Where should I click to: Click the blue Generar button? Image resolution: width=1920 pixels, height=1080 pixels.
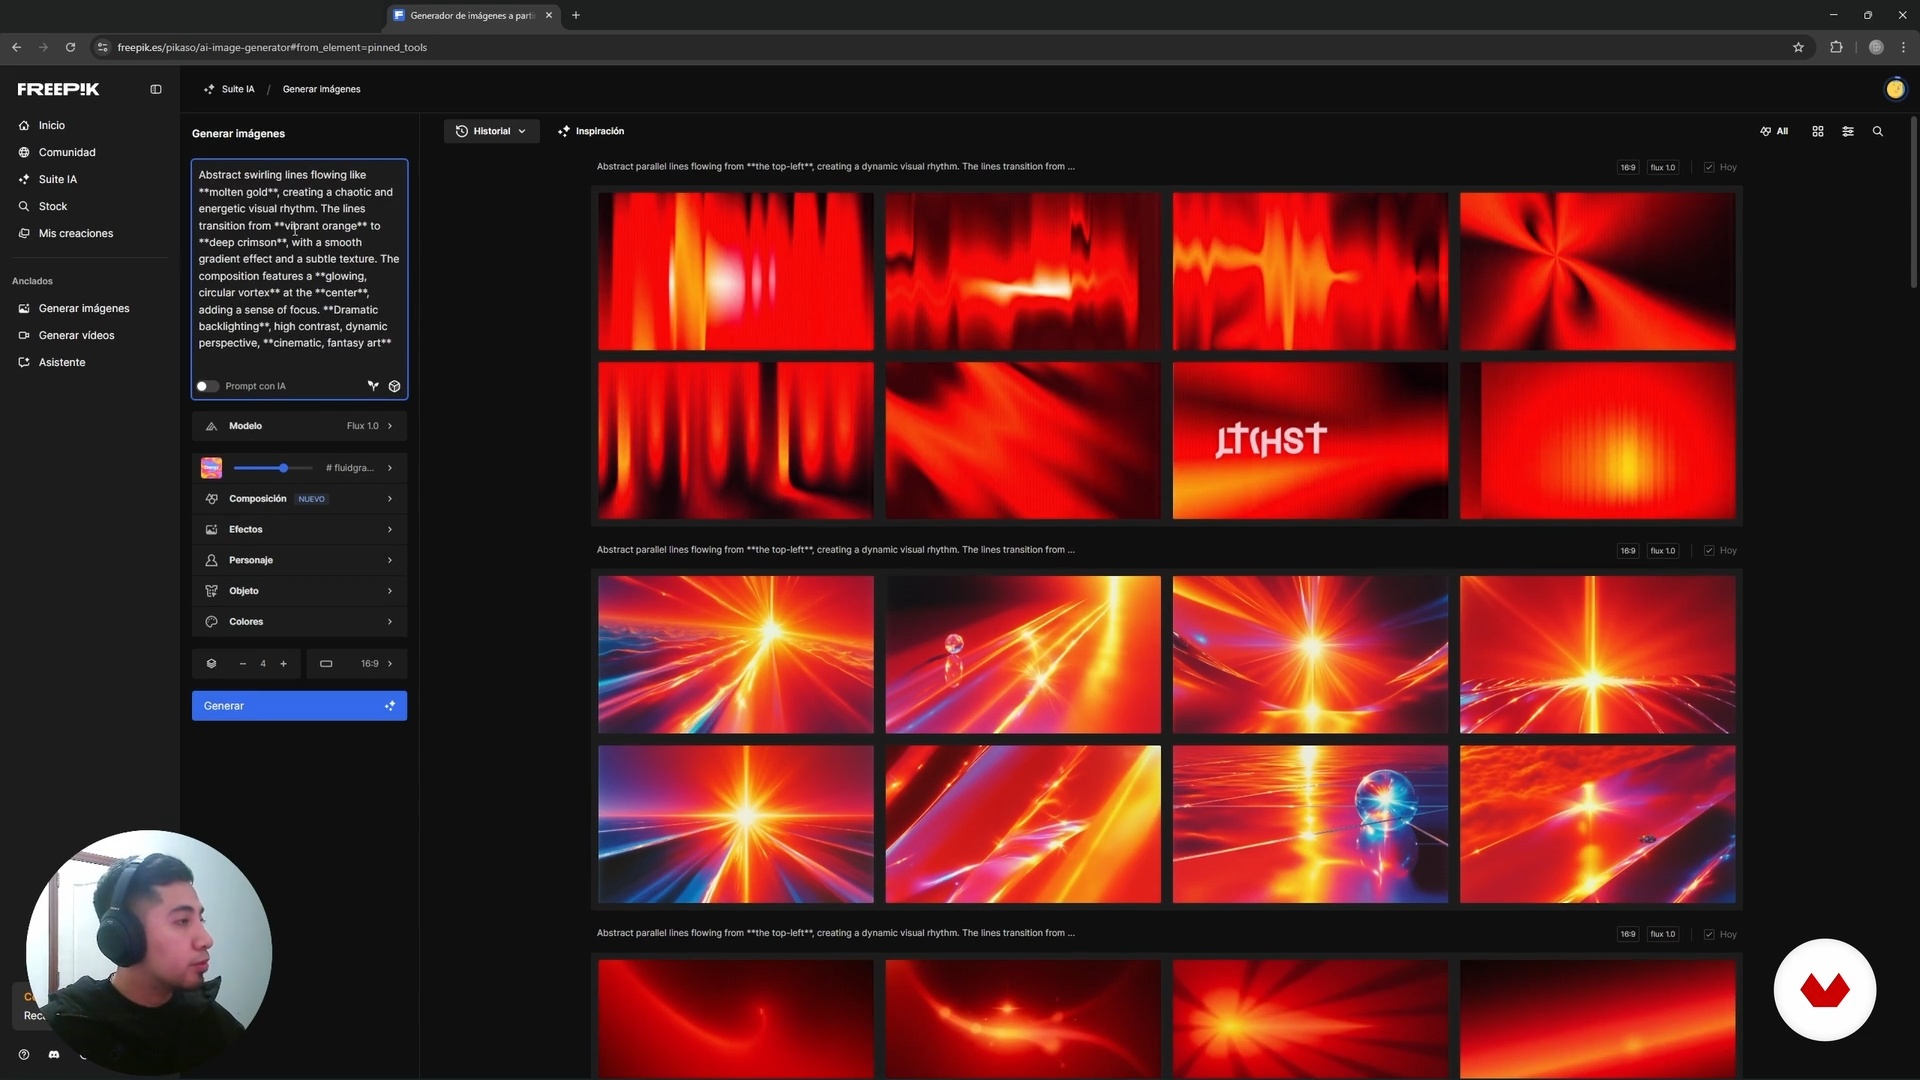click(x=299, y=706)
